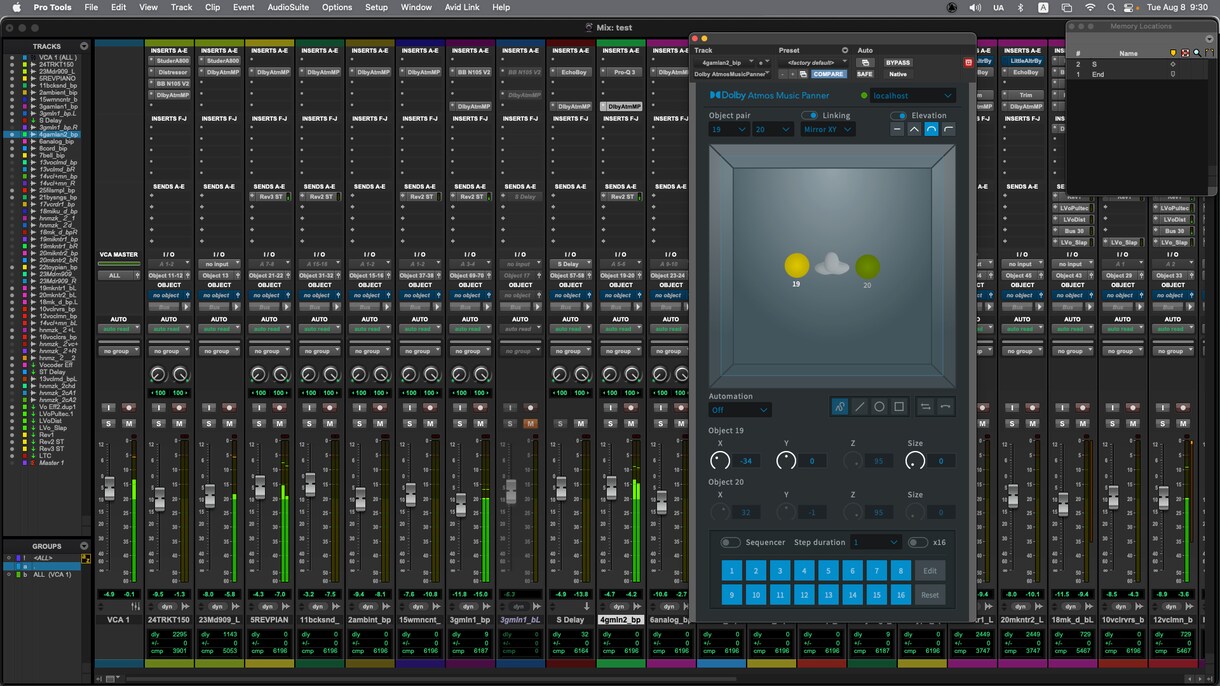Toggle the x16 switch
Screen dimensions: 1220x686
click(x=917, y=543)
